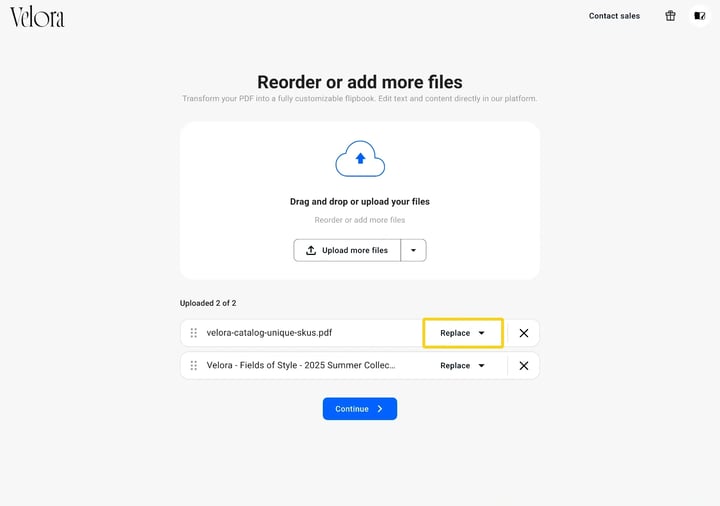This screenshot has height=506, width=720.
Task: Open the gift box icon
Action: pyautogui.click(x=670, y=16)
